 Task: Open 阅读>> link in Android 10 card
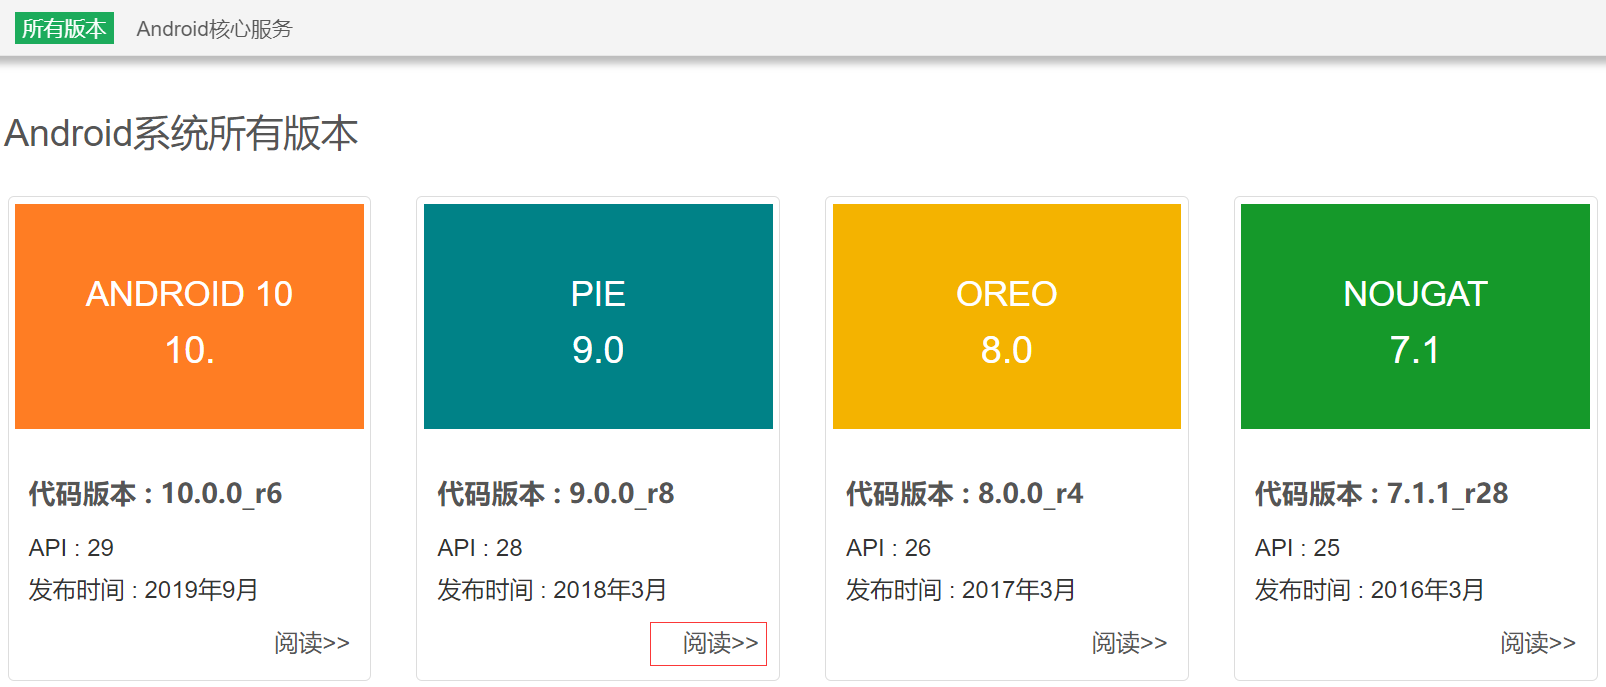(312, 643)
